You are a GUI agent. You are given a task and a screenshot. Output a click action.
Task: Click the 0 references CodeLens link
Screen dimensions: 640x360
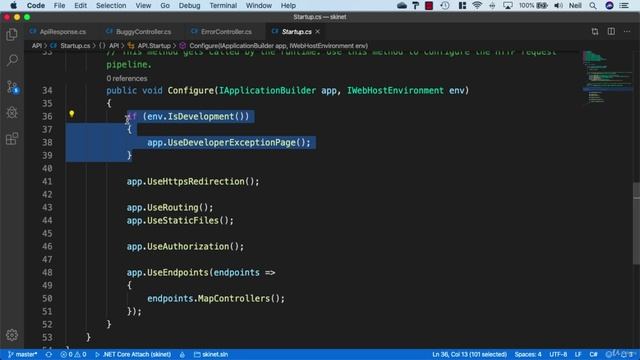click(127, 78)
